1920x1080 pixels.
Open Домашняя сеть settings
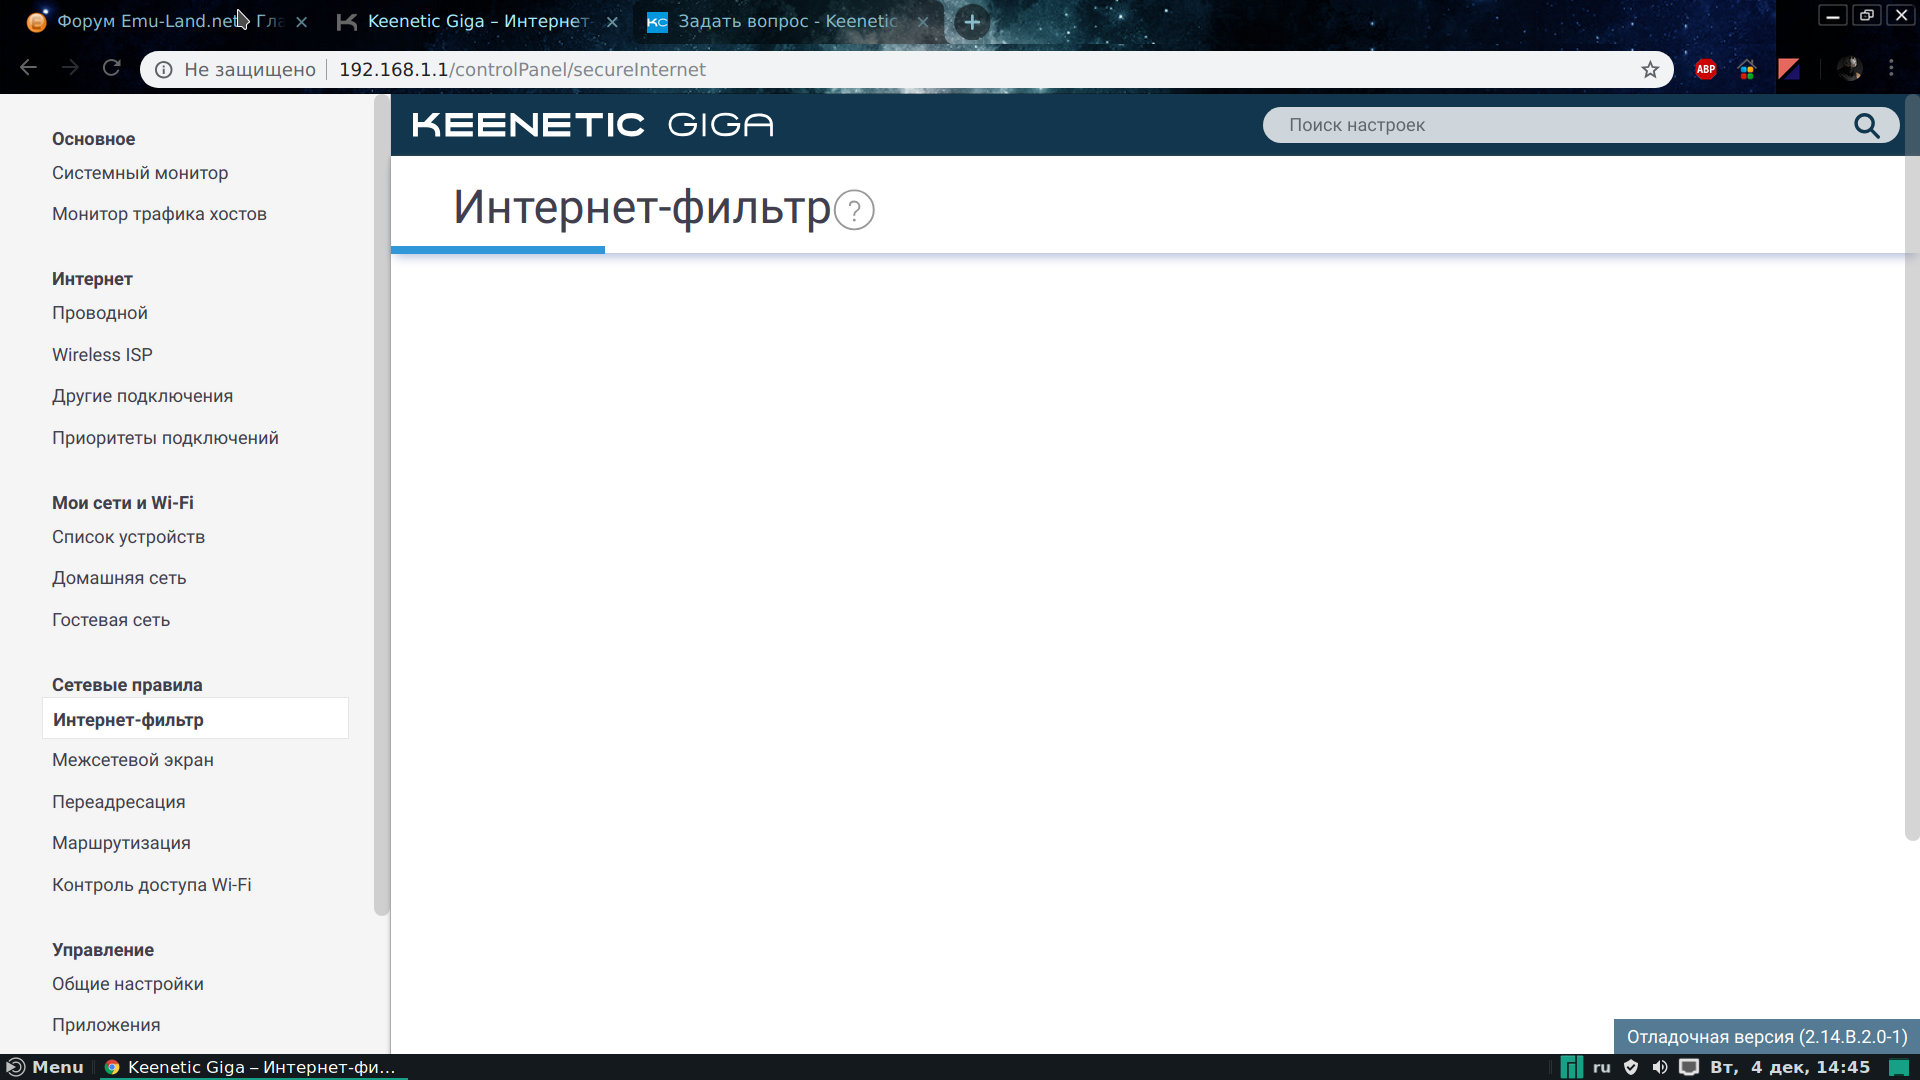(x=119, y=578)
